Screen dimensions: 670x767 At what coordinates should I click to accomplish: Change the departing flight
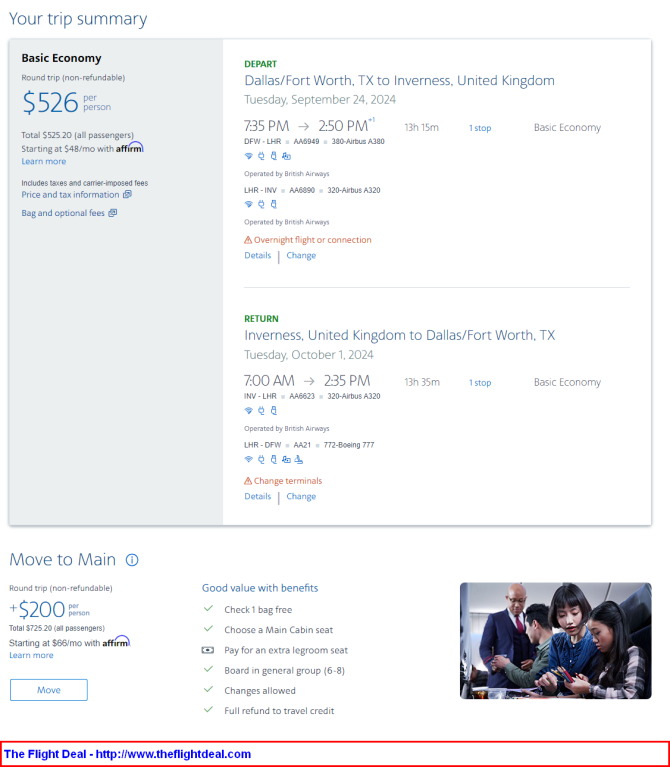[301, 255]
